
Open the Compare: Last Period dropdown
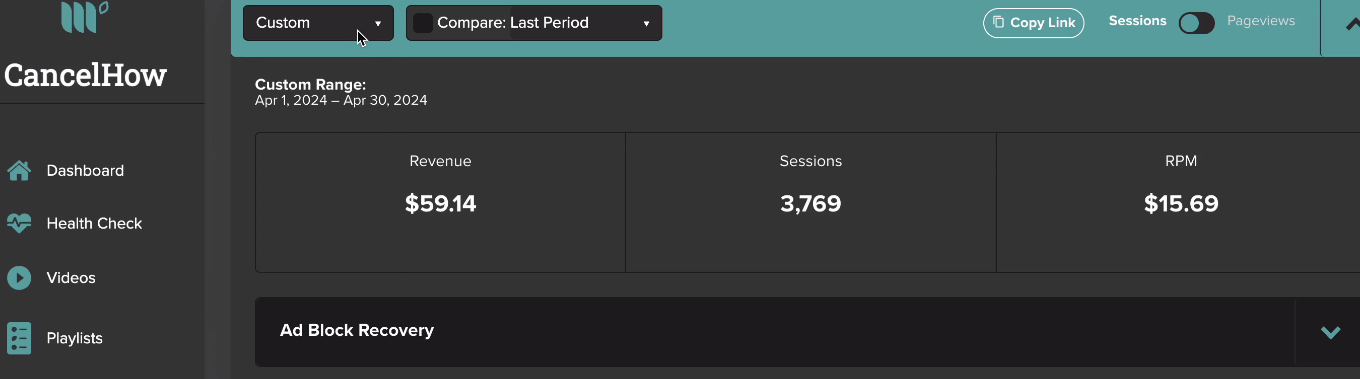point(534,23)
